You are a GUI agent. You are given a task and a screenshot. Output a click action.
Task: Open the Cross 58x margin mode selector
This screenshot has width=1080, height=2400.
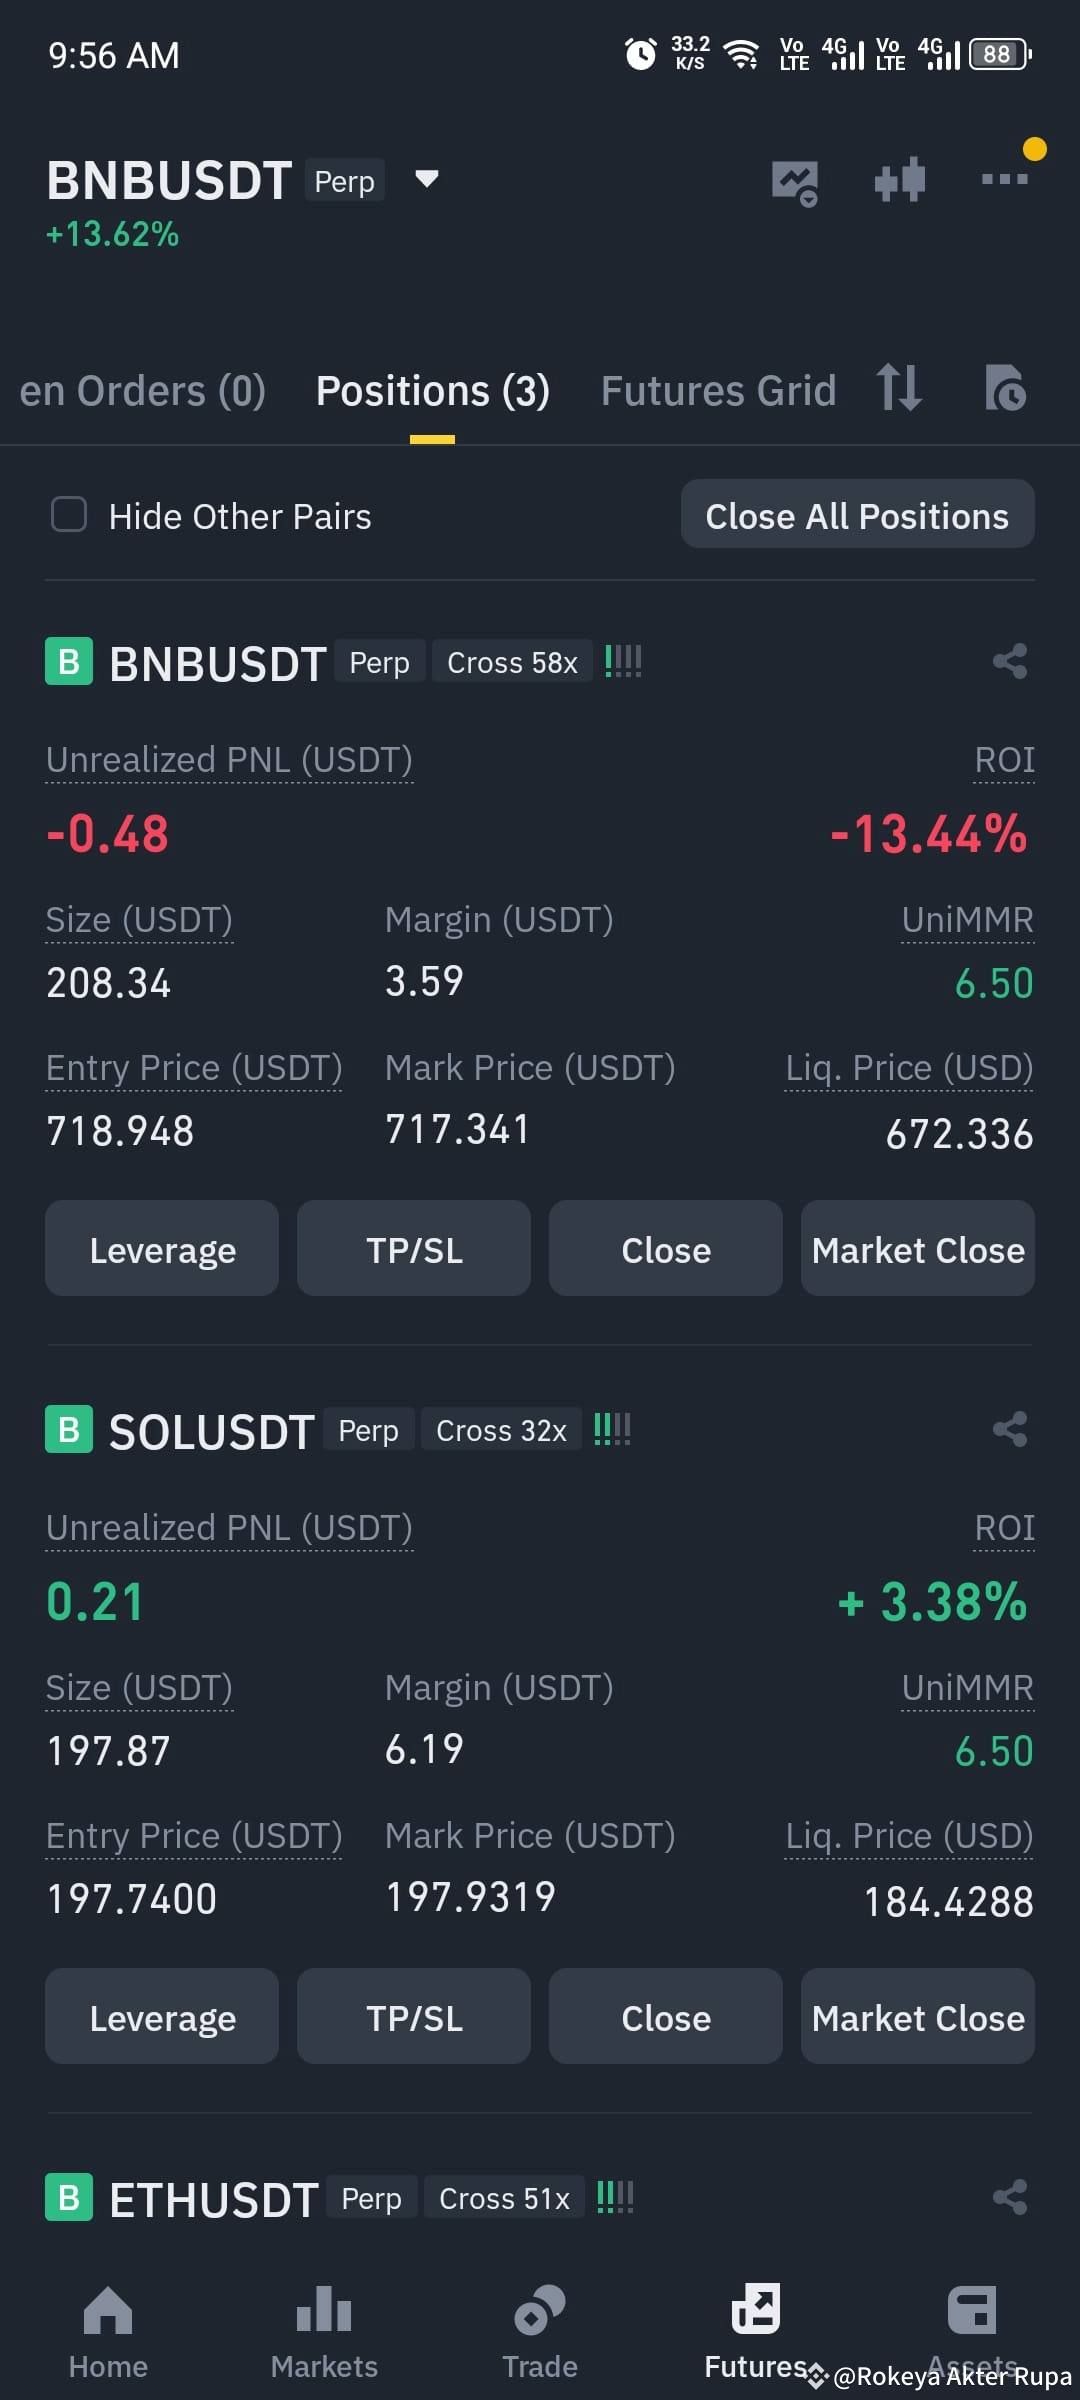click(x=512, y=662)
